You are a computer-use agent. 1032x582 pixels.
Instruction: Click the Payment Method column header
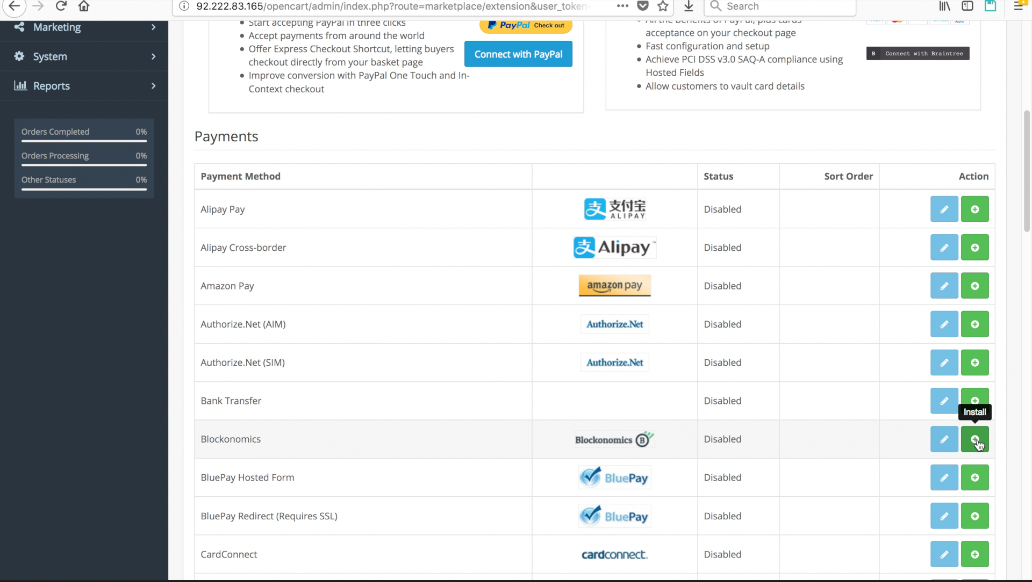pyautogui.click(x=240, y=176)
